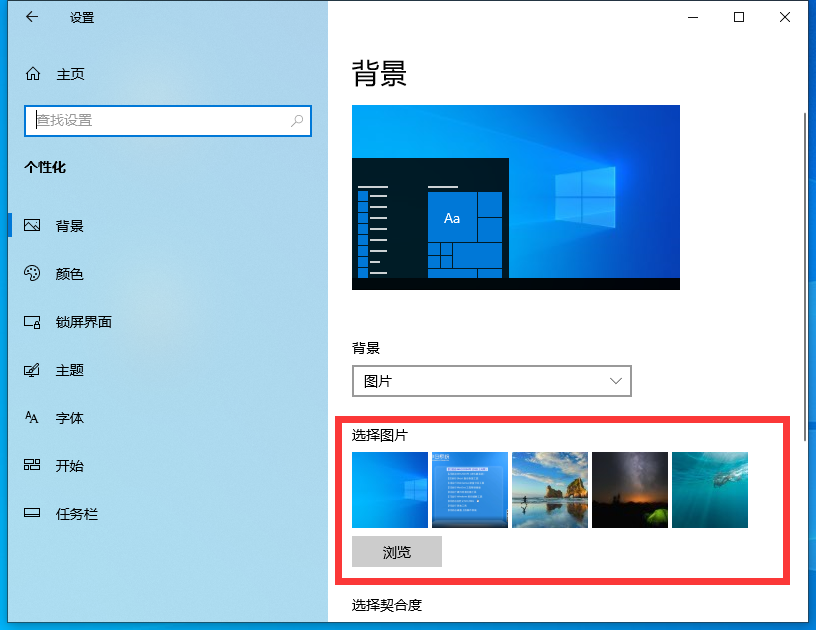
Task: Choose the blue text screenshot wallpaper thumbnail
Action: pyautogui.click(x=470, y=490)
